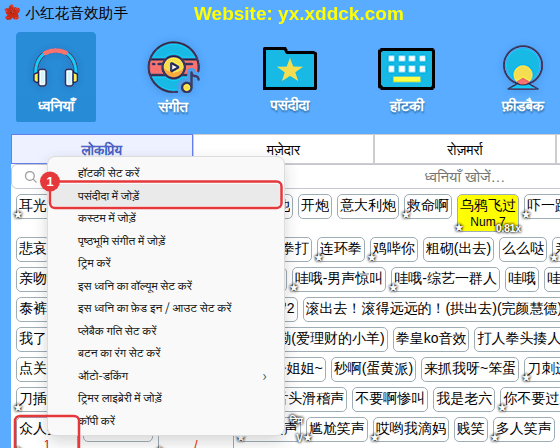Screen dimensions: 560x448
Task: Choose ट्रिम करें from context menu
Action: point(166,263)
